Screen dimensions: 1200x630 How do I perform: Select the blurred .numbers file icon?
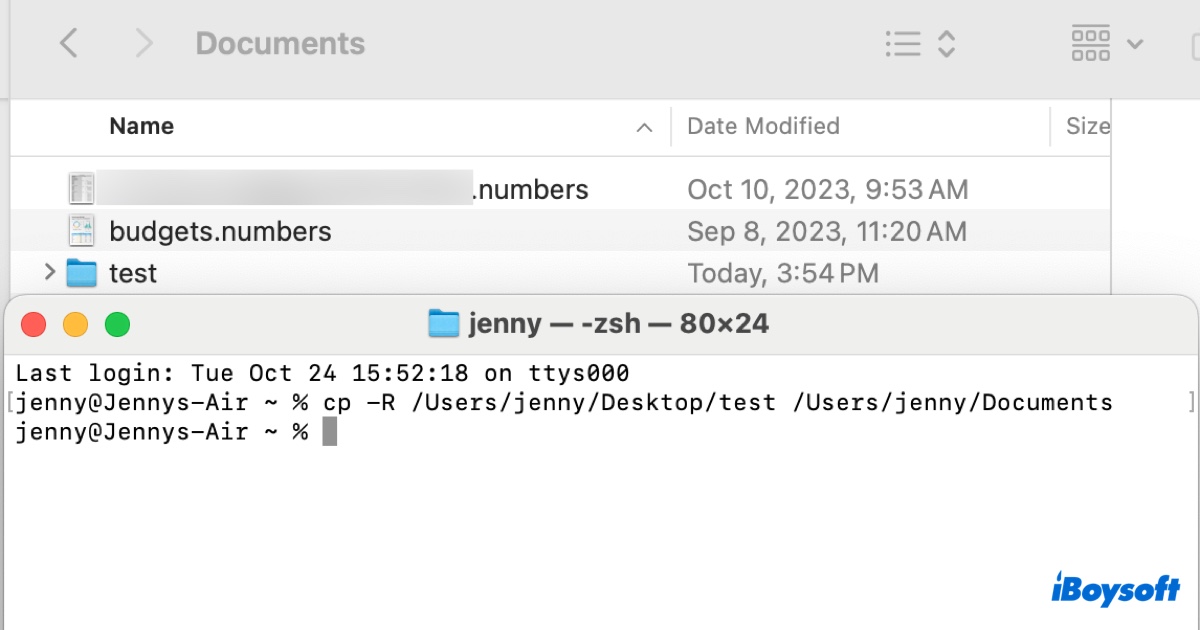coord(81,189)
